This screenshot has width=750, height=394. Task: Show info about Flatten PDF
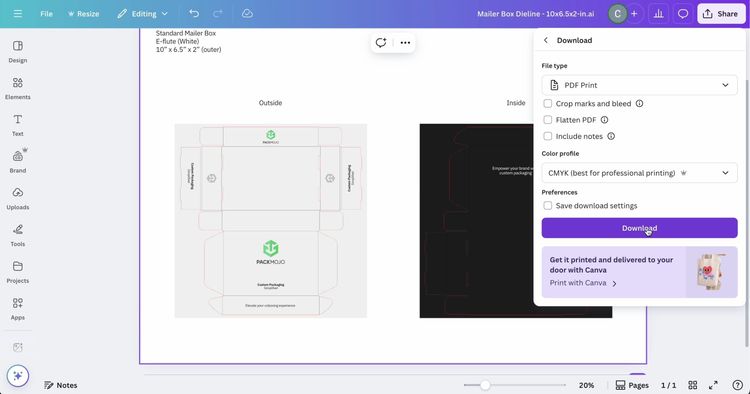[x=605, y=120]
